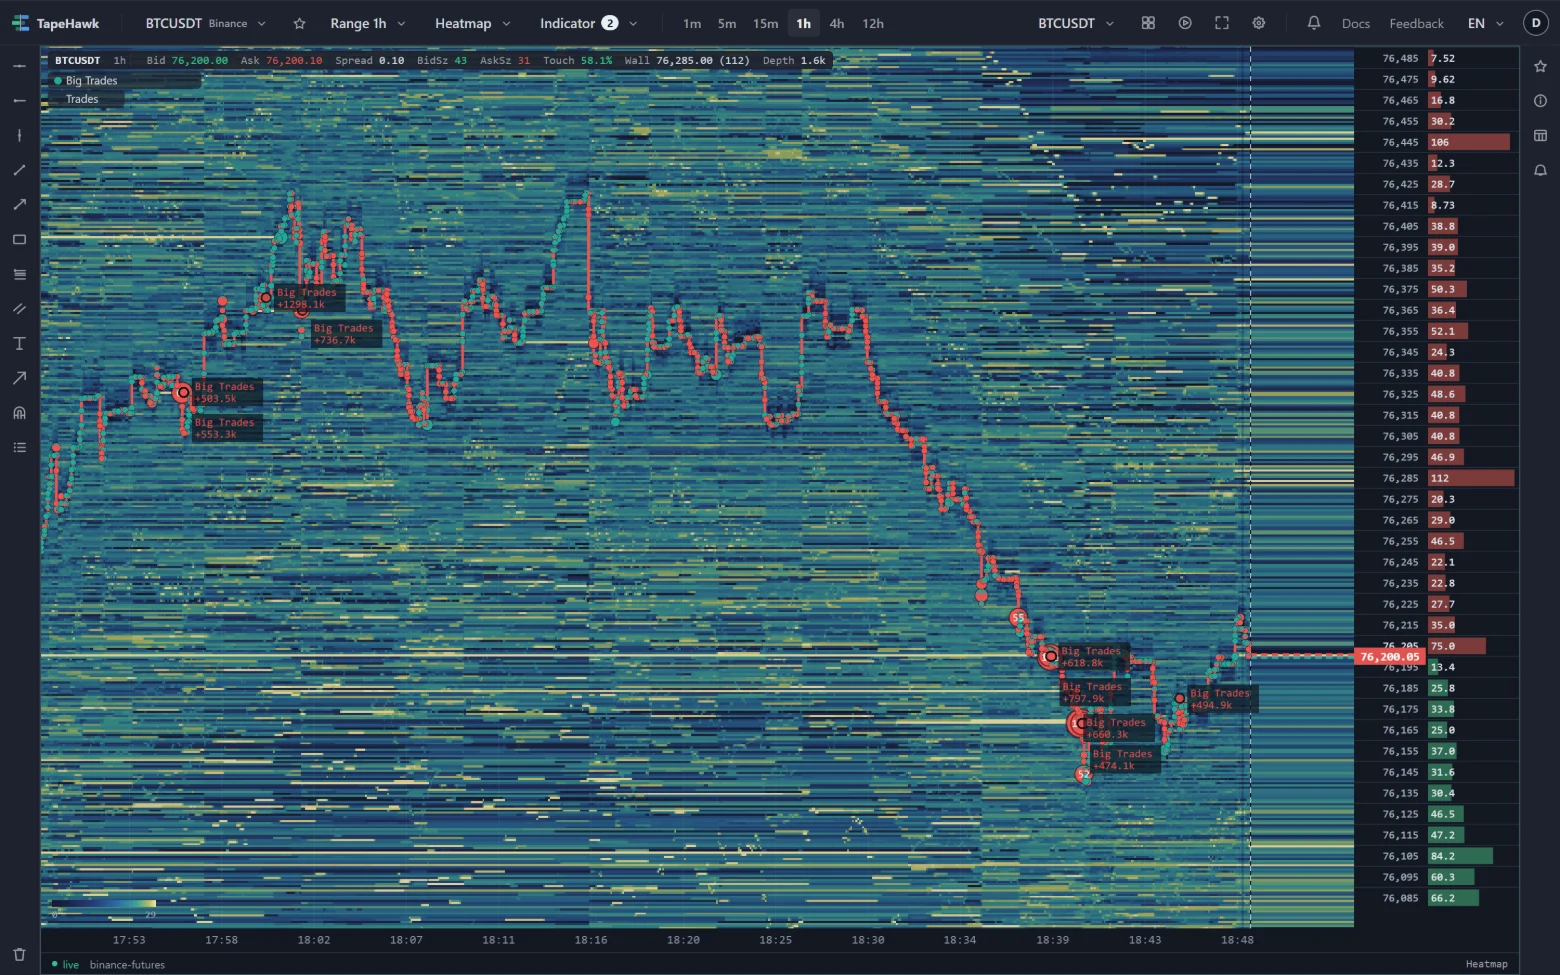
Task: Open the EN language dropdown
Action: (1486, 23)
